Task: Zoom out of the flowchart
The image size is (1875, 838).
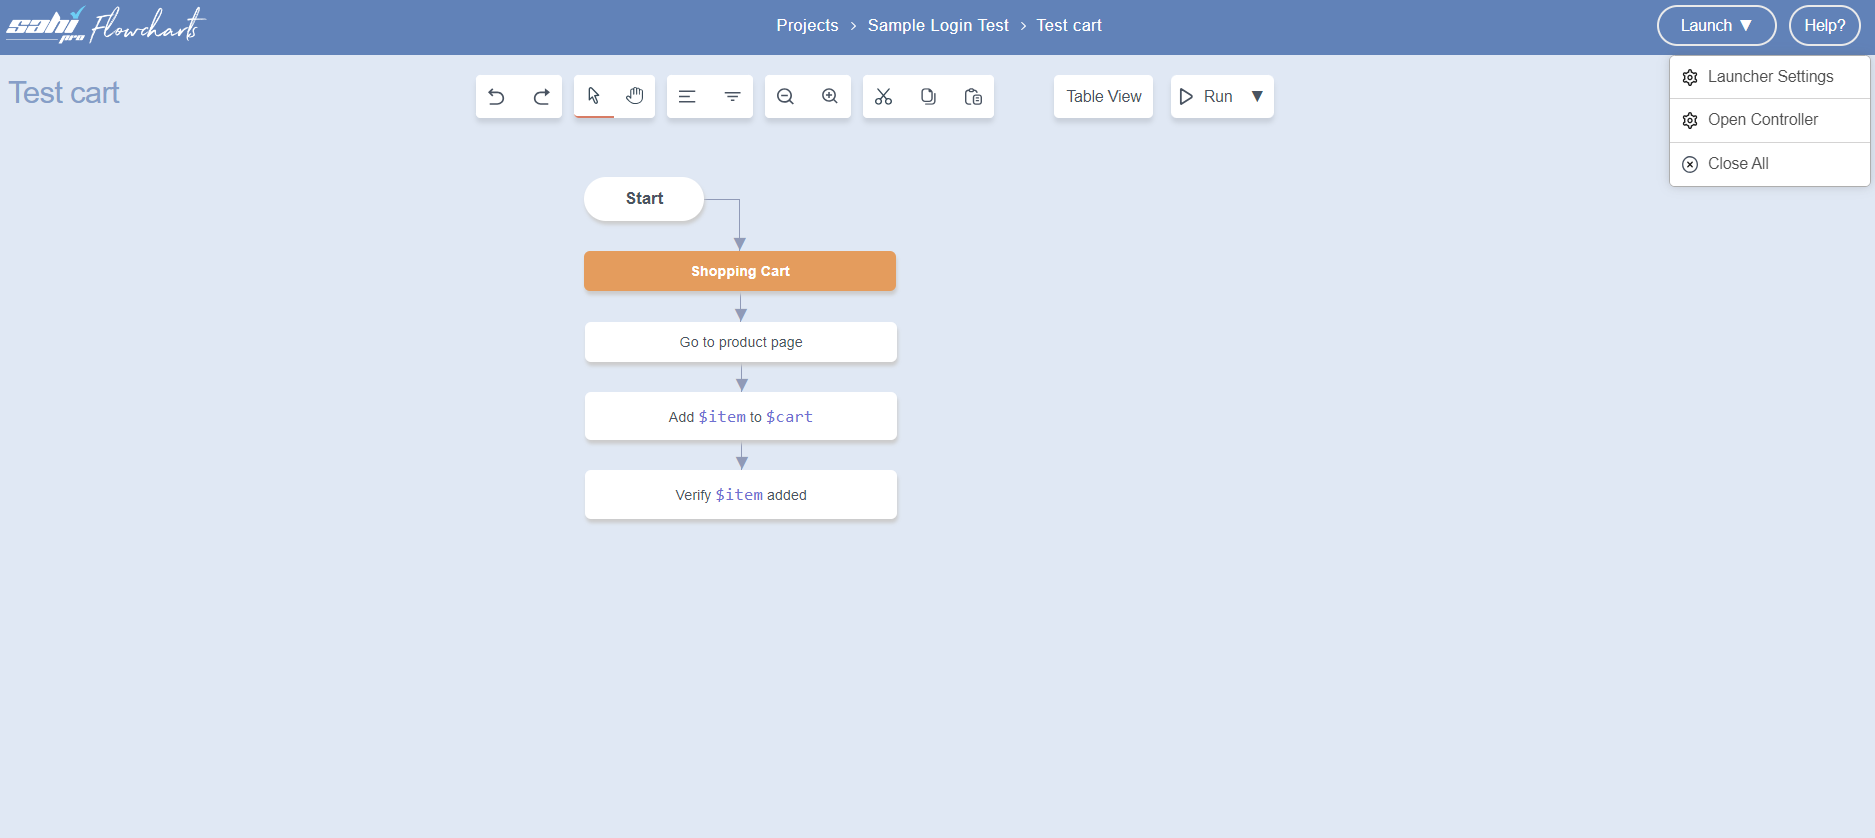Action: 786,97
